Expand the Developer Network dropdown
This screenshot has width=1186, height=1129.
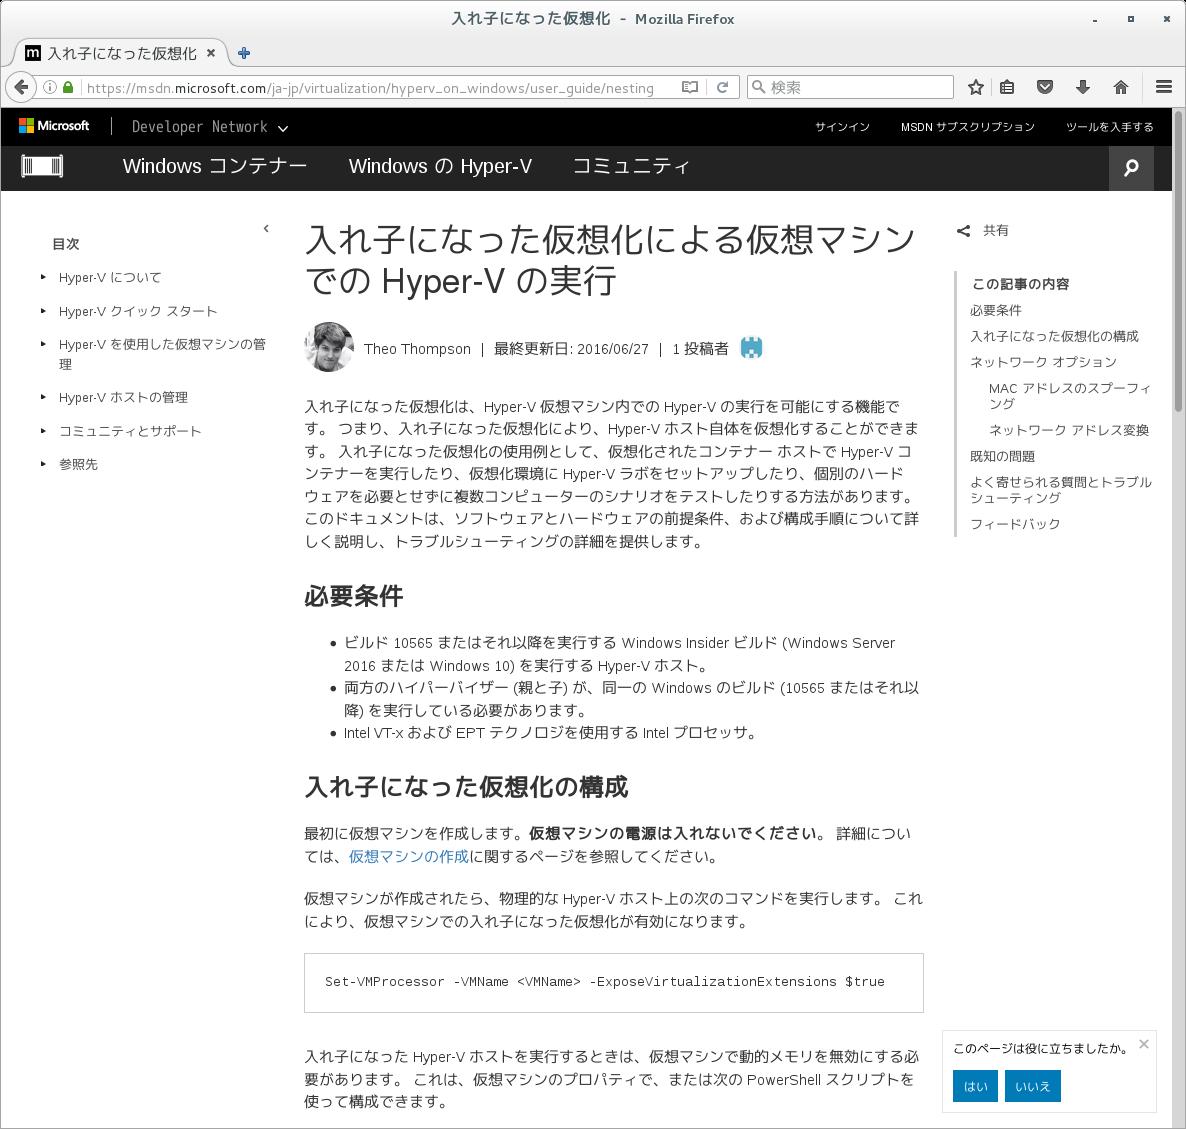(x=210, y=127)
